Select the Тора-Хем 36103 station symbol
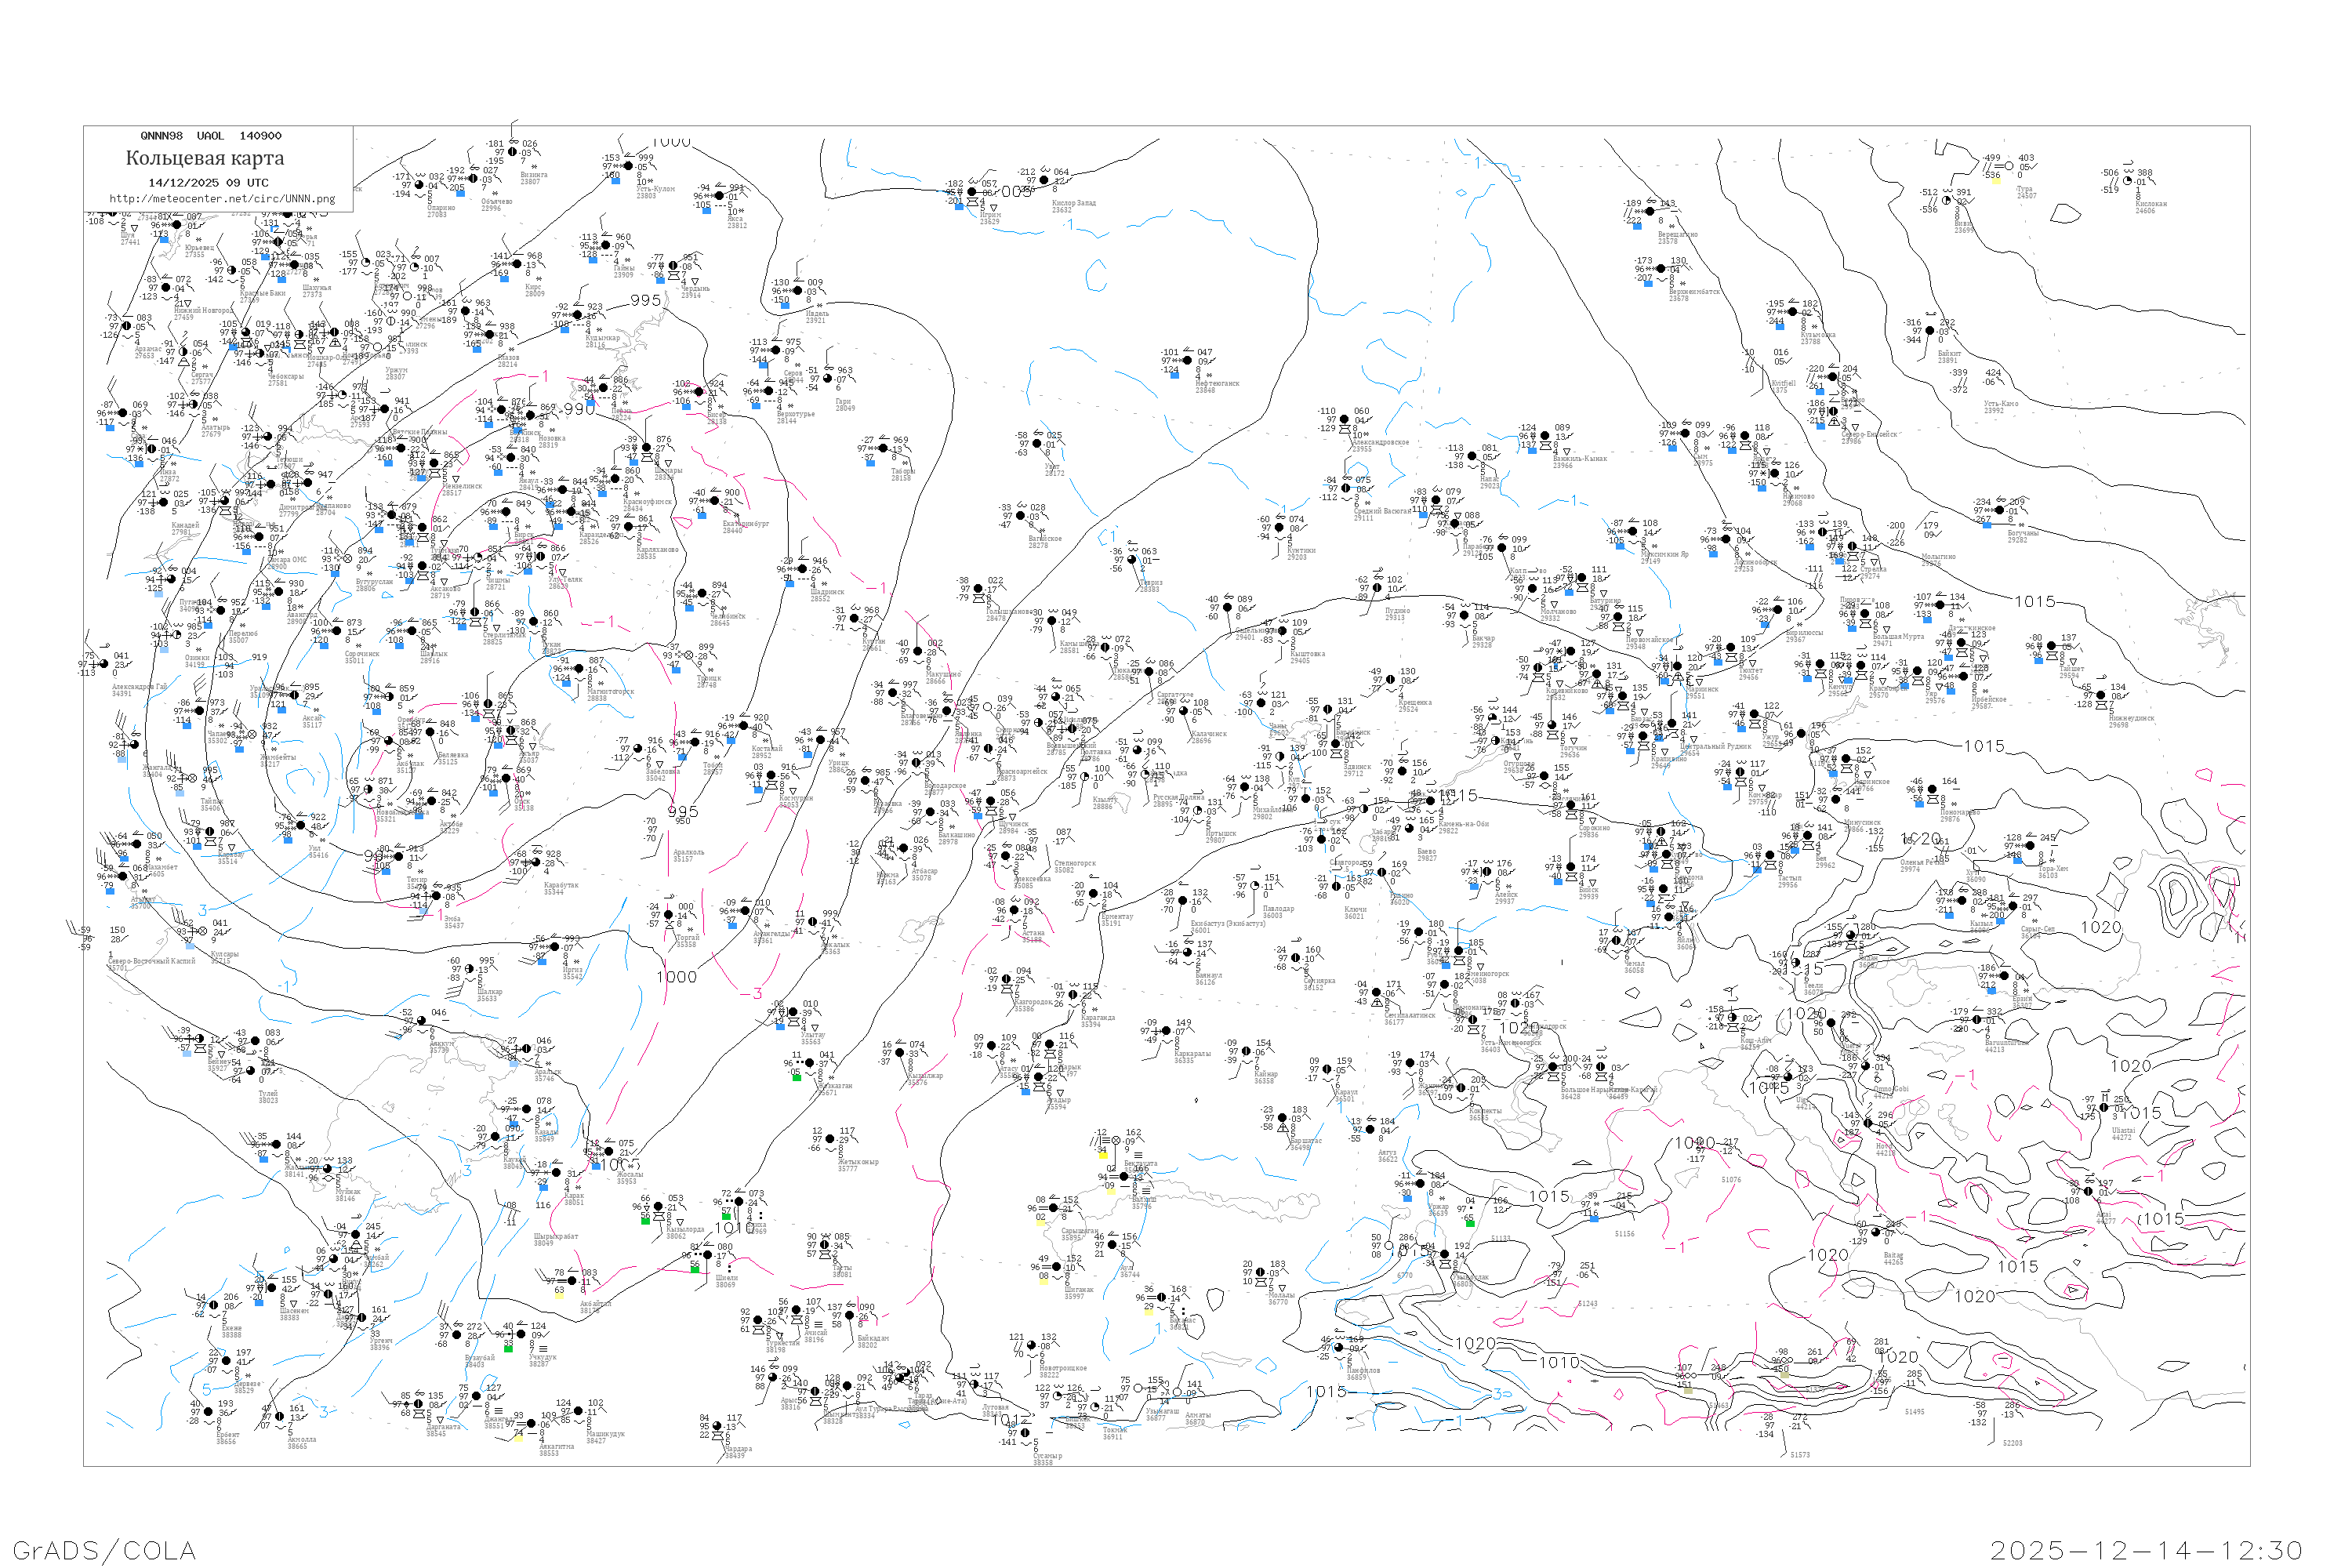Screen dimensions: 2352x1568 2030,847
